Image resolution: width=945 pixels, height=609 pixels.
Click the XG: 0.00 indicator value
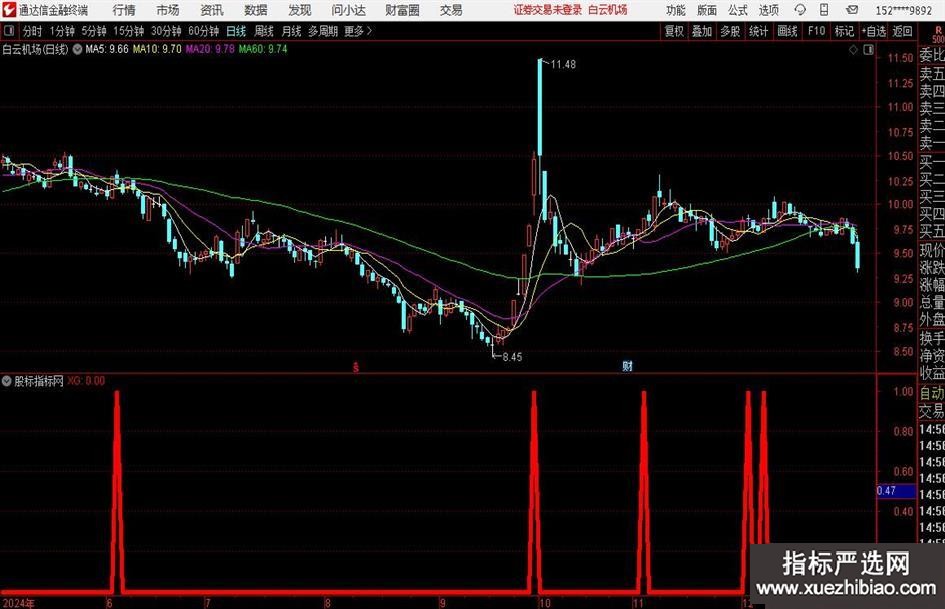[86, 380]
